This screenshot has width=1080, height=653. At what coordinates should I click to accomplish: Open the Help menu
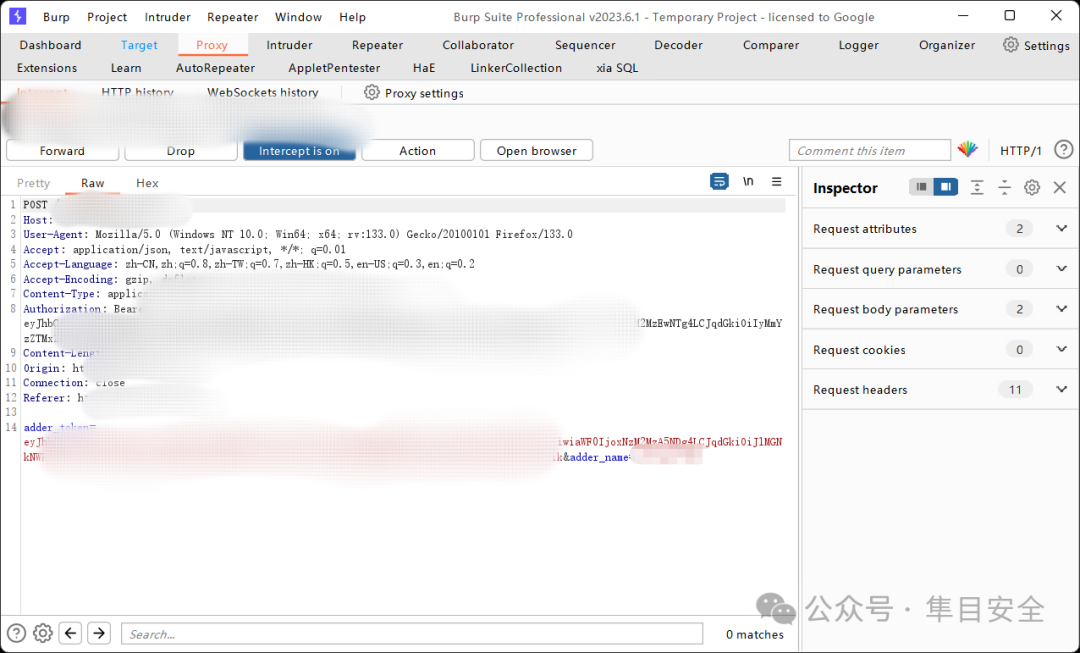pyautogui.click(x=352, y=17)
